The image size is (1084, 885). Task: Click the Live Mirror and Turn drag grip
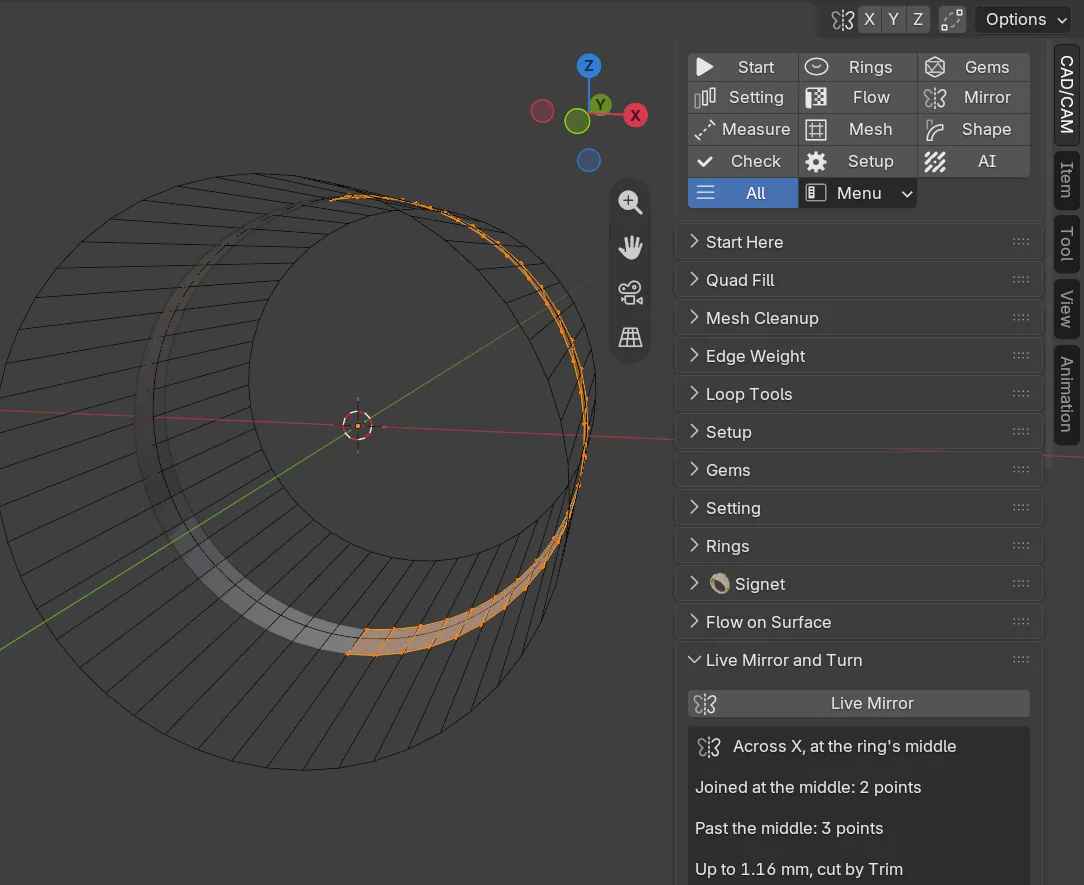coord(1020,660)
